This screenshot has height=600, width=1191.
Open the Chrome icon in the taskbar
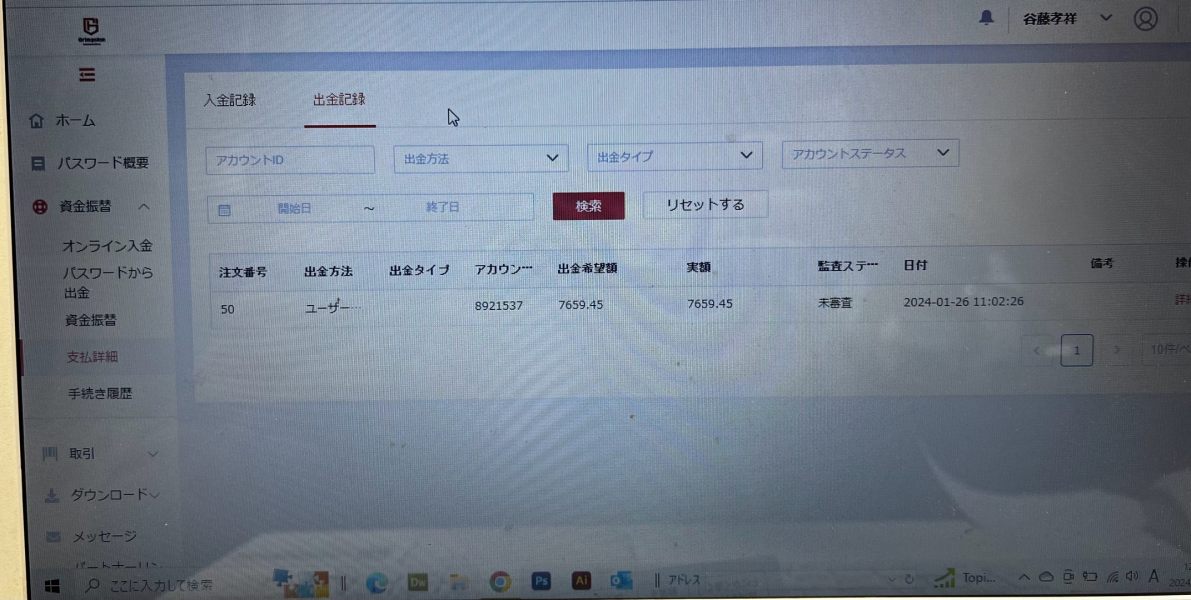tap(500, 582)
